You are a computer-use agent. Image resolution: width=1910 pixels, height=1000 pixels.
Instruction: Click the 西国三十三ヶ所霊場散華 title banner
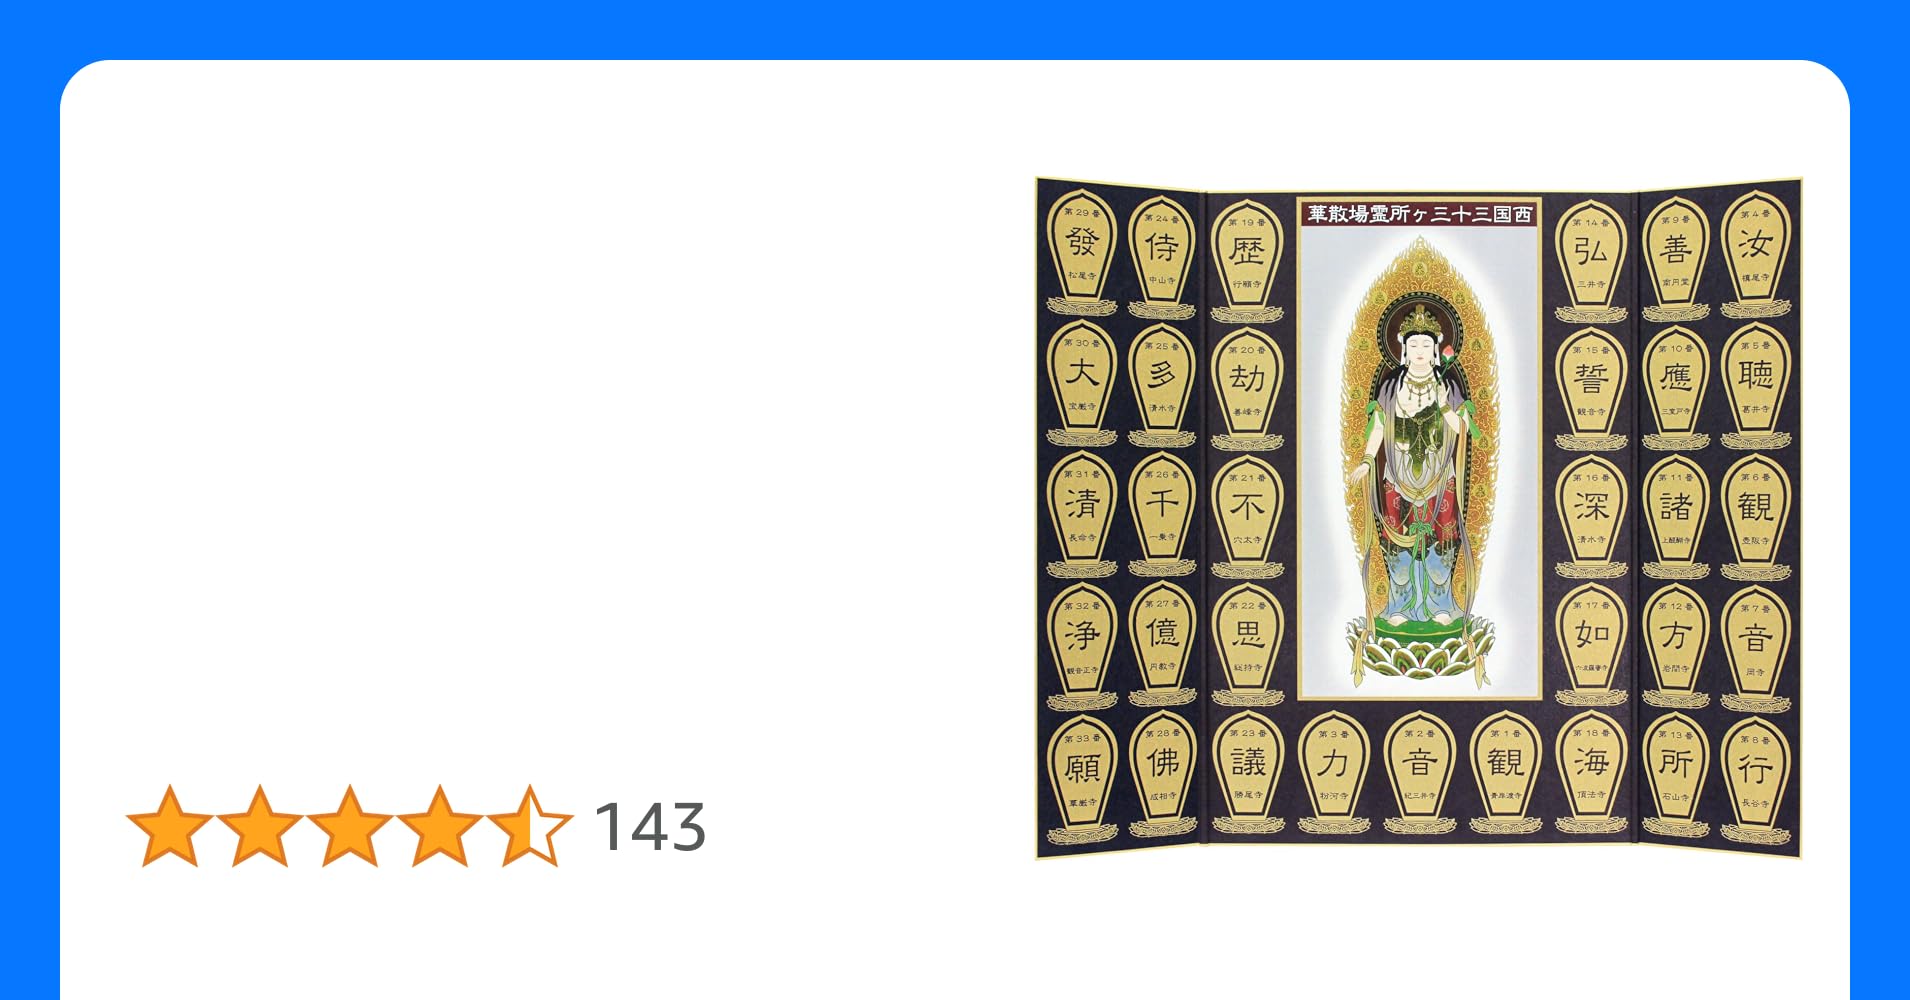[1419, 214]
